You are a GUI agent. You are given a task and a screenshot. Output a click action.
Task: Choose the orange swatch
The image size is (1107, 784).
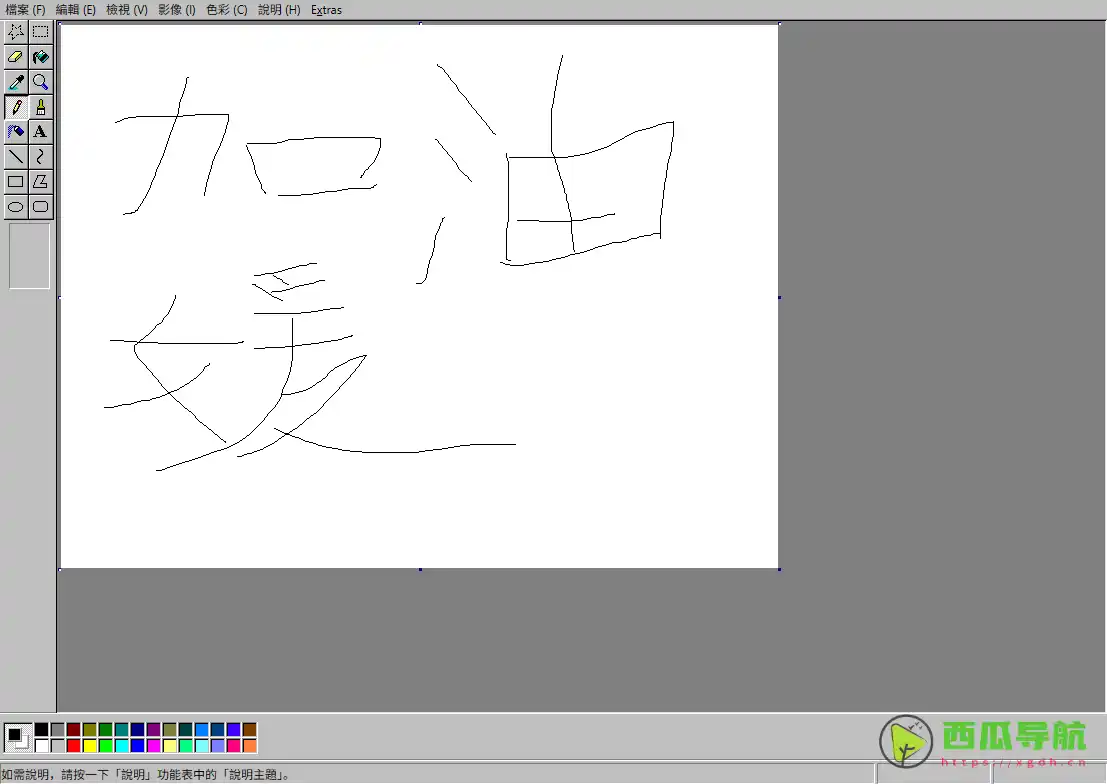click(249, 746)
